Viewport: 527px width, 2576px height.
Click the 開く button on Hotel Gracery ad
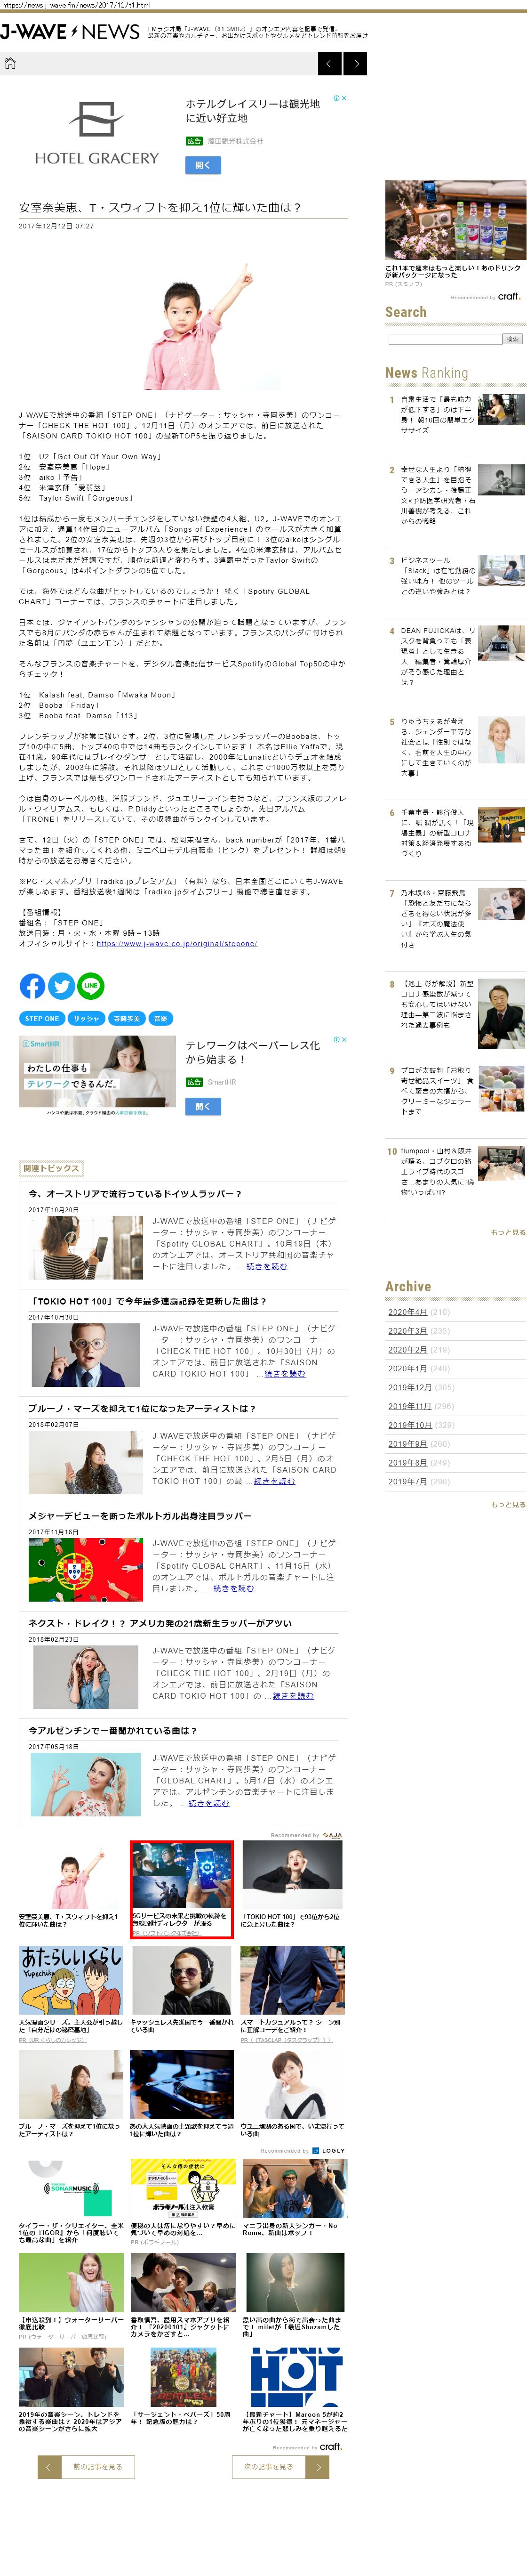pyautogui.click(x=202, y=165)
